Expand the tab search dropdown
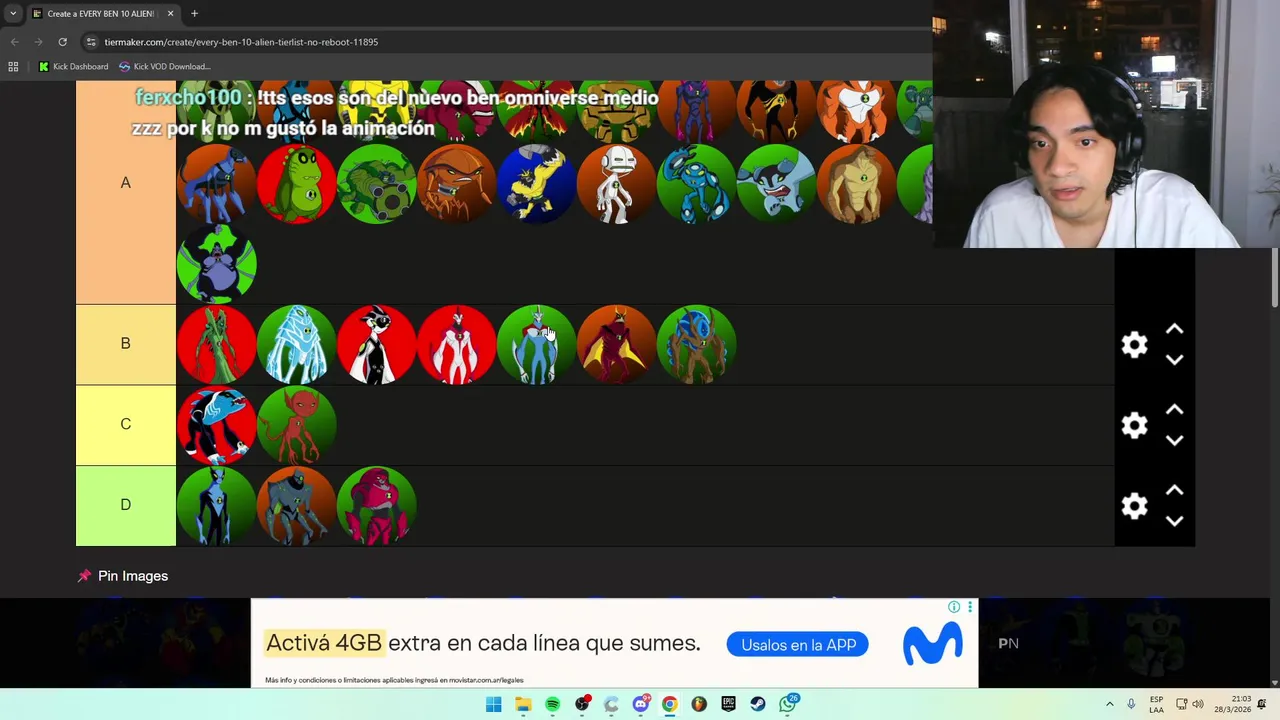The image size is (1280, 720). (13, 14)
